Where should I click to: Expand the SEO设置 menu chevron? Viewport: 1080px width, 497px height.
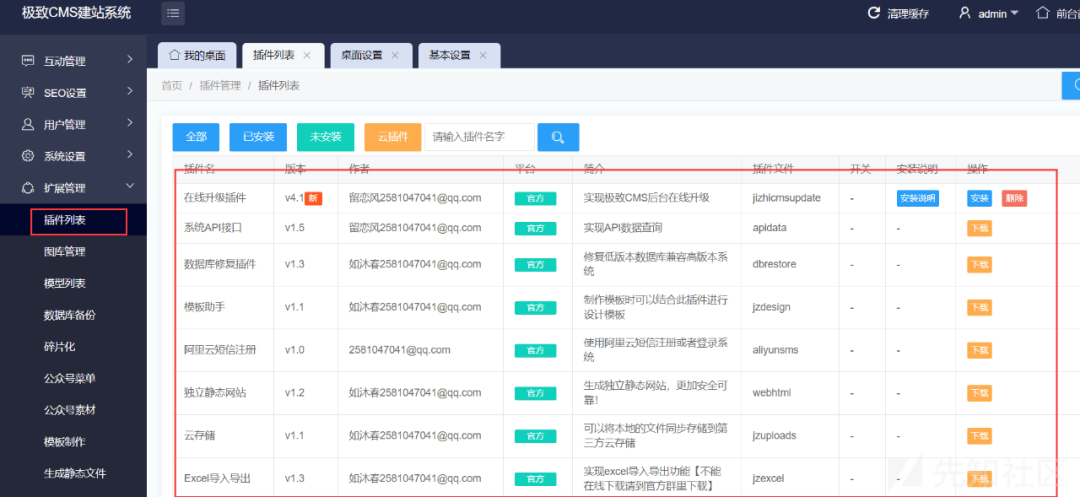click(x=129, y=92)
